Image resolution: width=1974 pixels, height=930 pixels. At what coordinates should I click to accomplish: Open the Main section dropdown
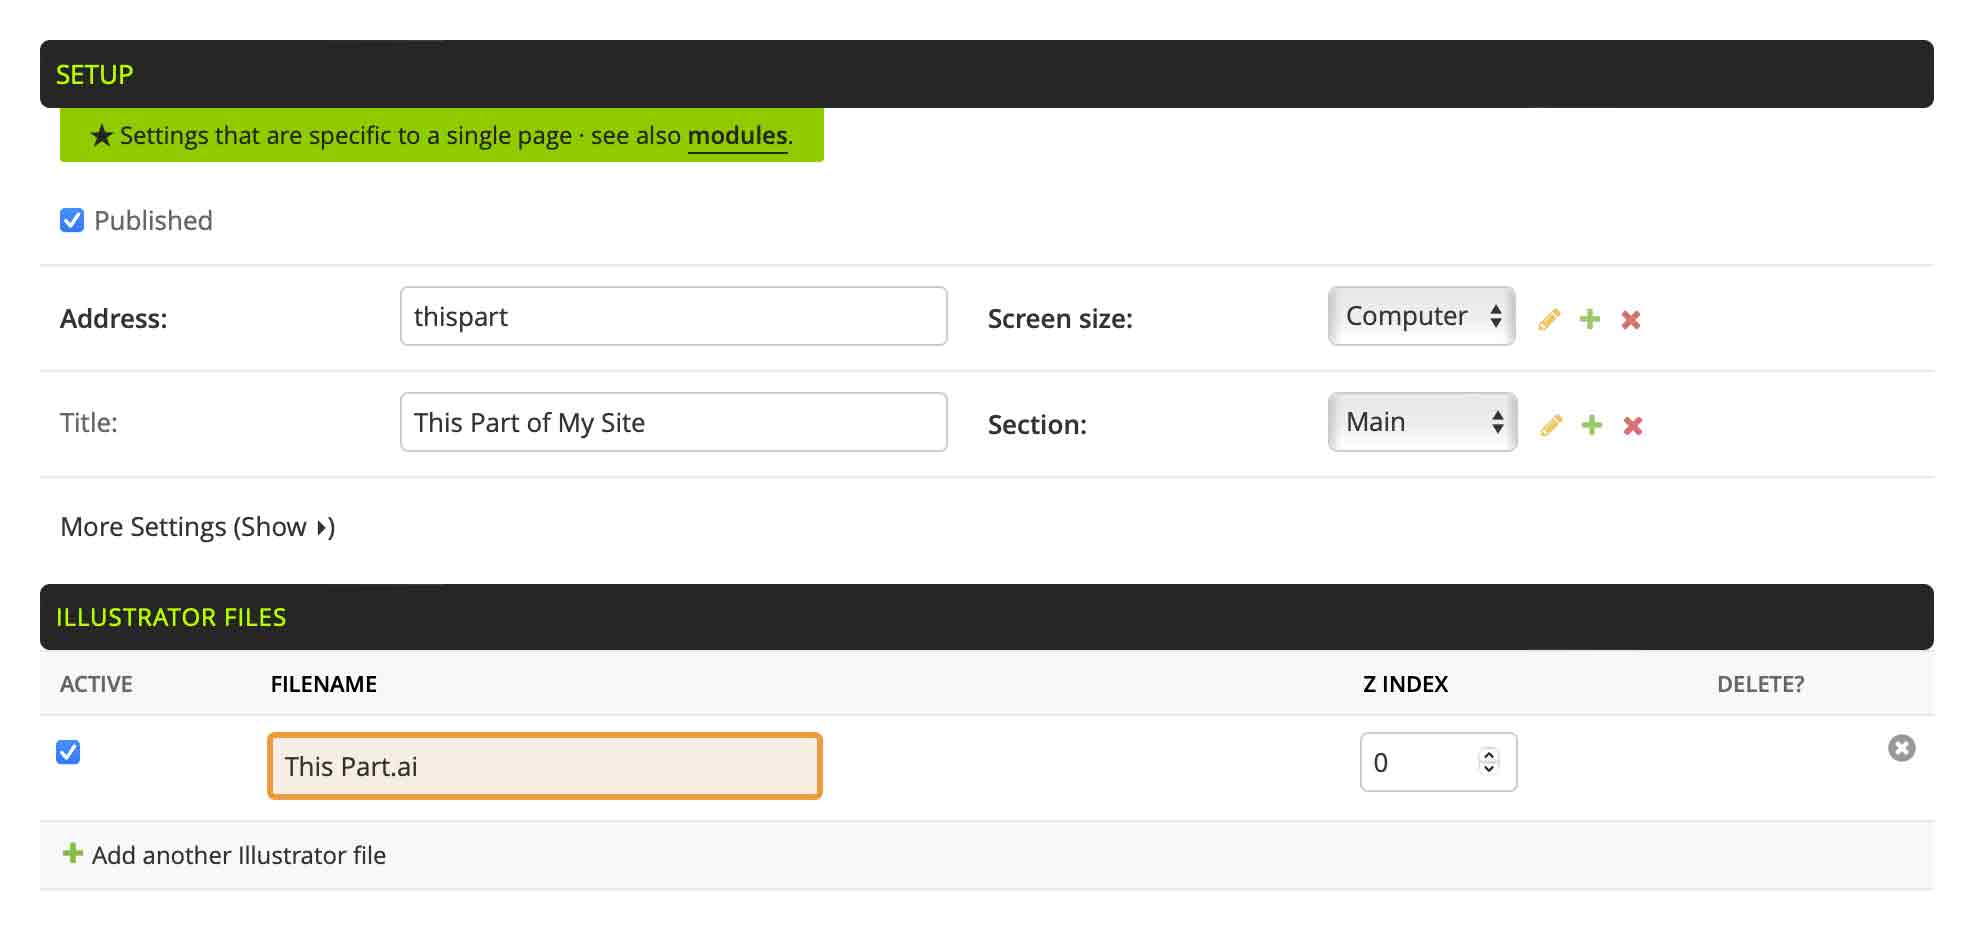pyautogui.click(x=1422, y=423)
